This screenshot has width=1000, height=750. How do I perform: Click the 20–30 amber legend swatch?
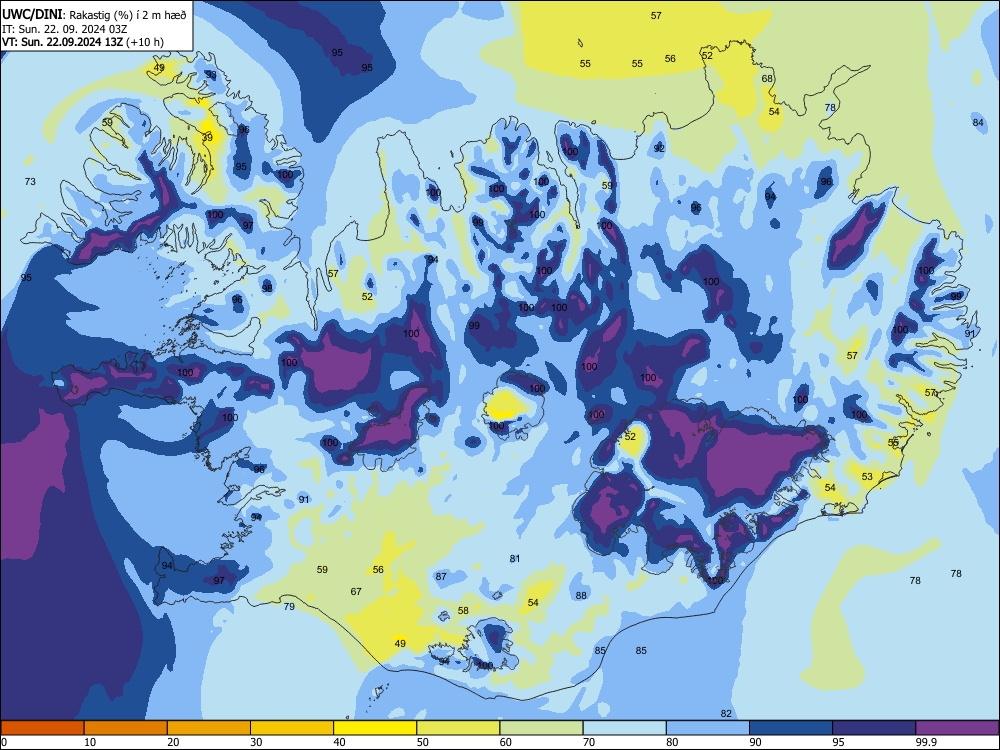[x=209, y=728]
